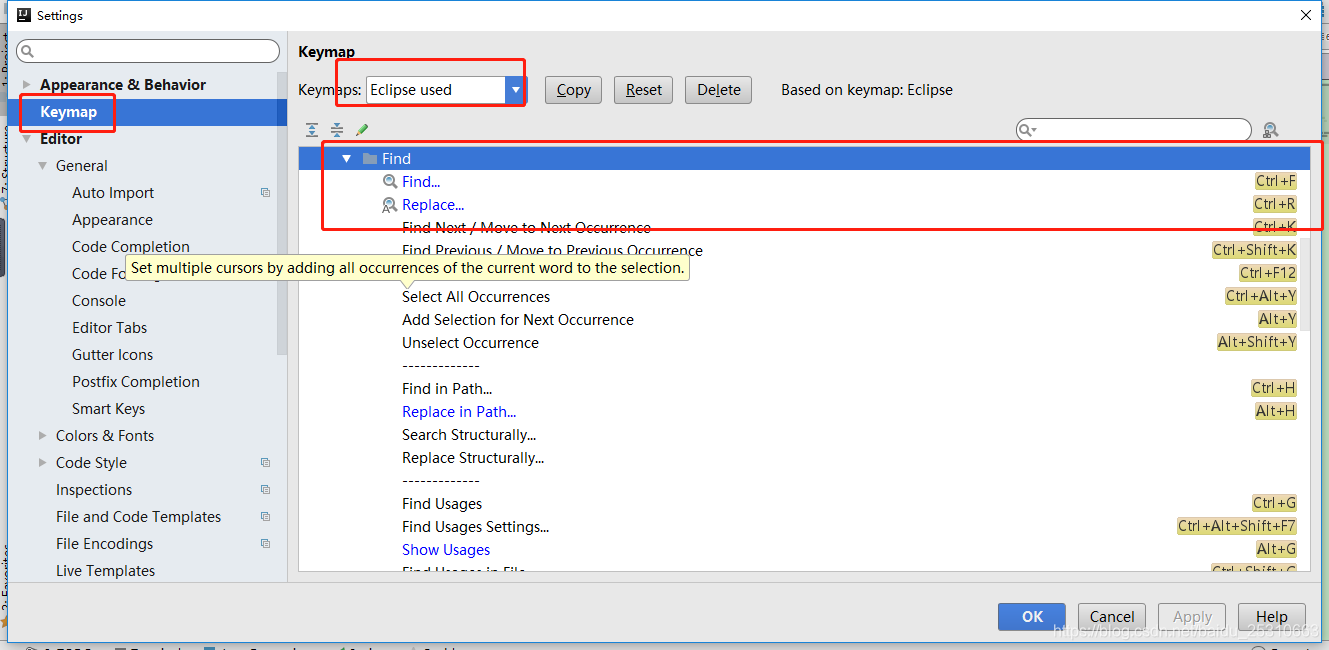Image resolution: width=1329 pixels, height=650 pixels.
Task: Collapse the Find group in keymap tree
Action: 347,159
